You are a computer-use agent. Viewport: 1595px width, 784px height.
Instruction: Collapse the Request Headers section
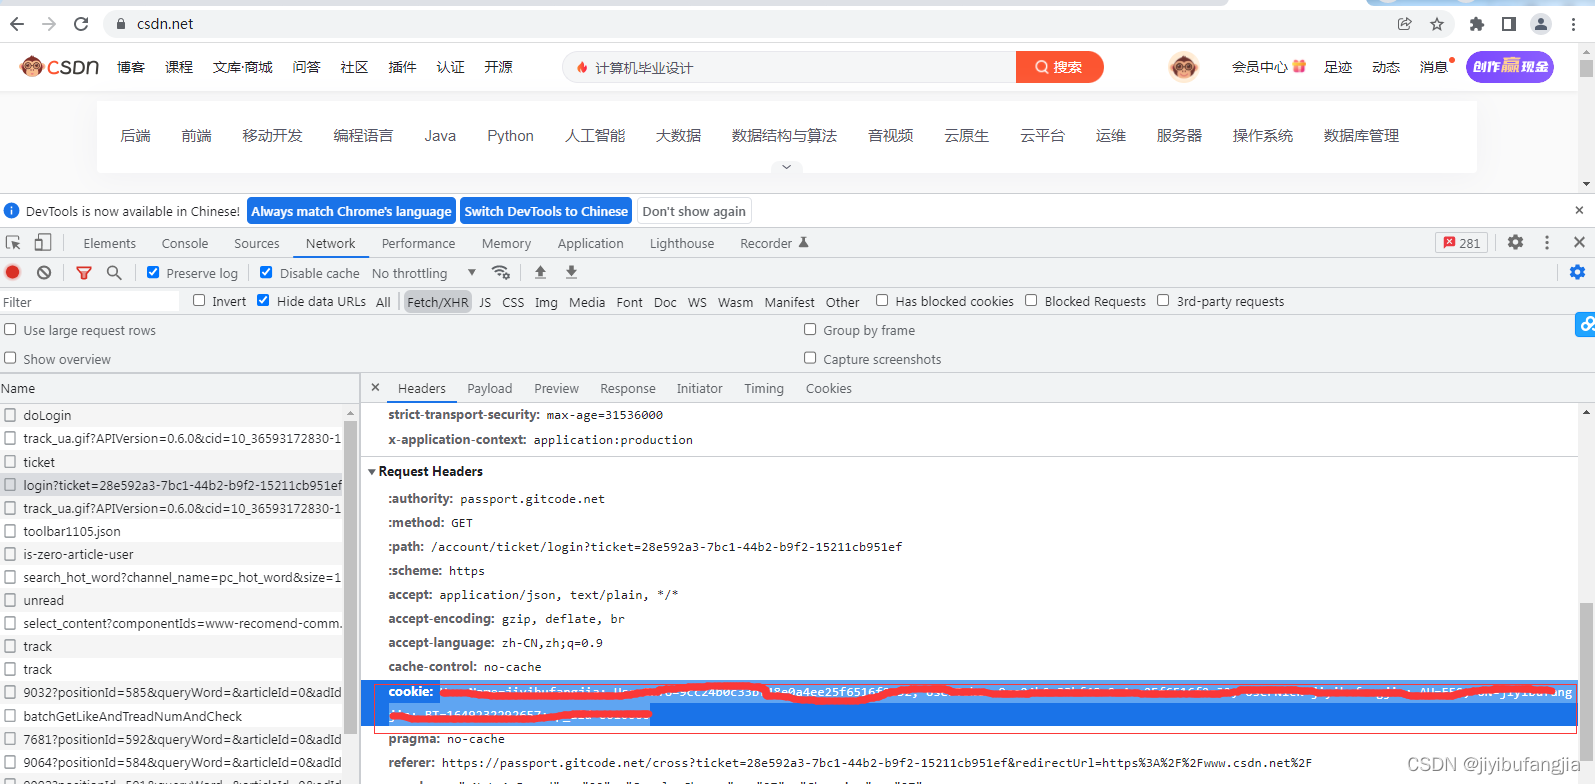pos(372,471)
